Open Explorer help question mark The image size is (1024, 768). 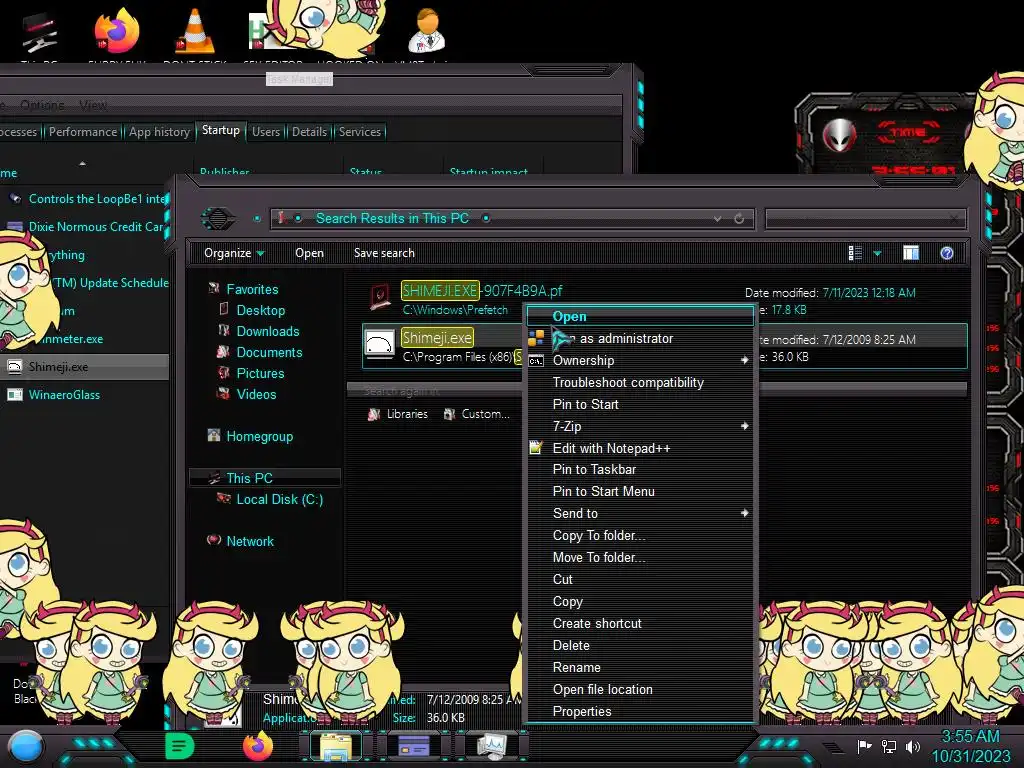(947, 253)
